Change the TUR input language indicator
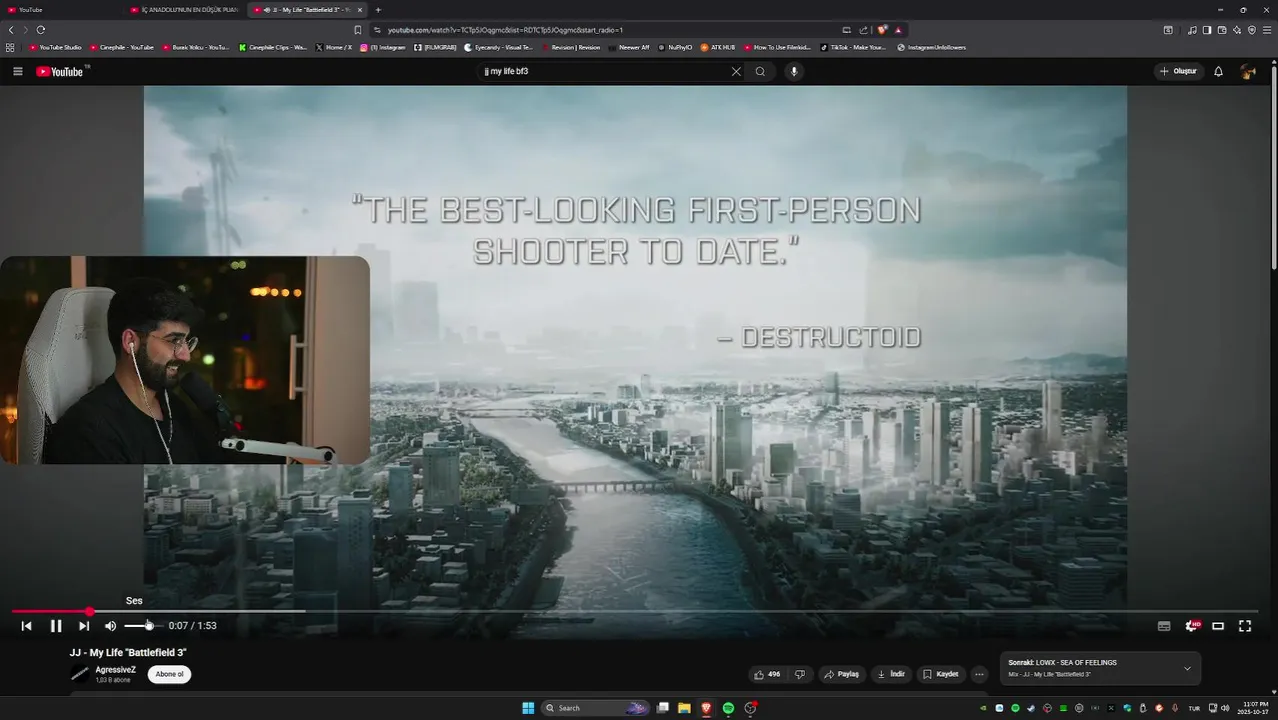Image resolution: width=1278 pixels, height=720 pixels. pyautogui.click(x=1194, y=708)
